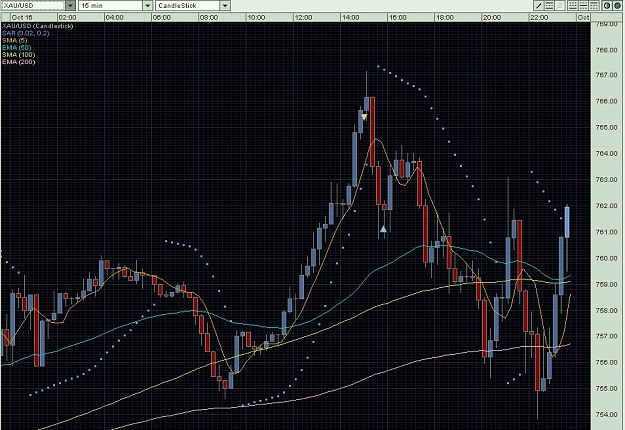Click the 16:00 time axis label
This screenshot has height=430, width=625.
(x=397, y=18)
